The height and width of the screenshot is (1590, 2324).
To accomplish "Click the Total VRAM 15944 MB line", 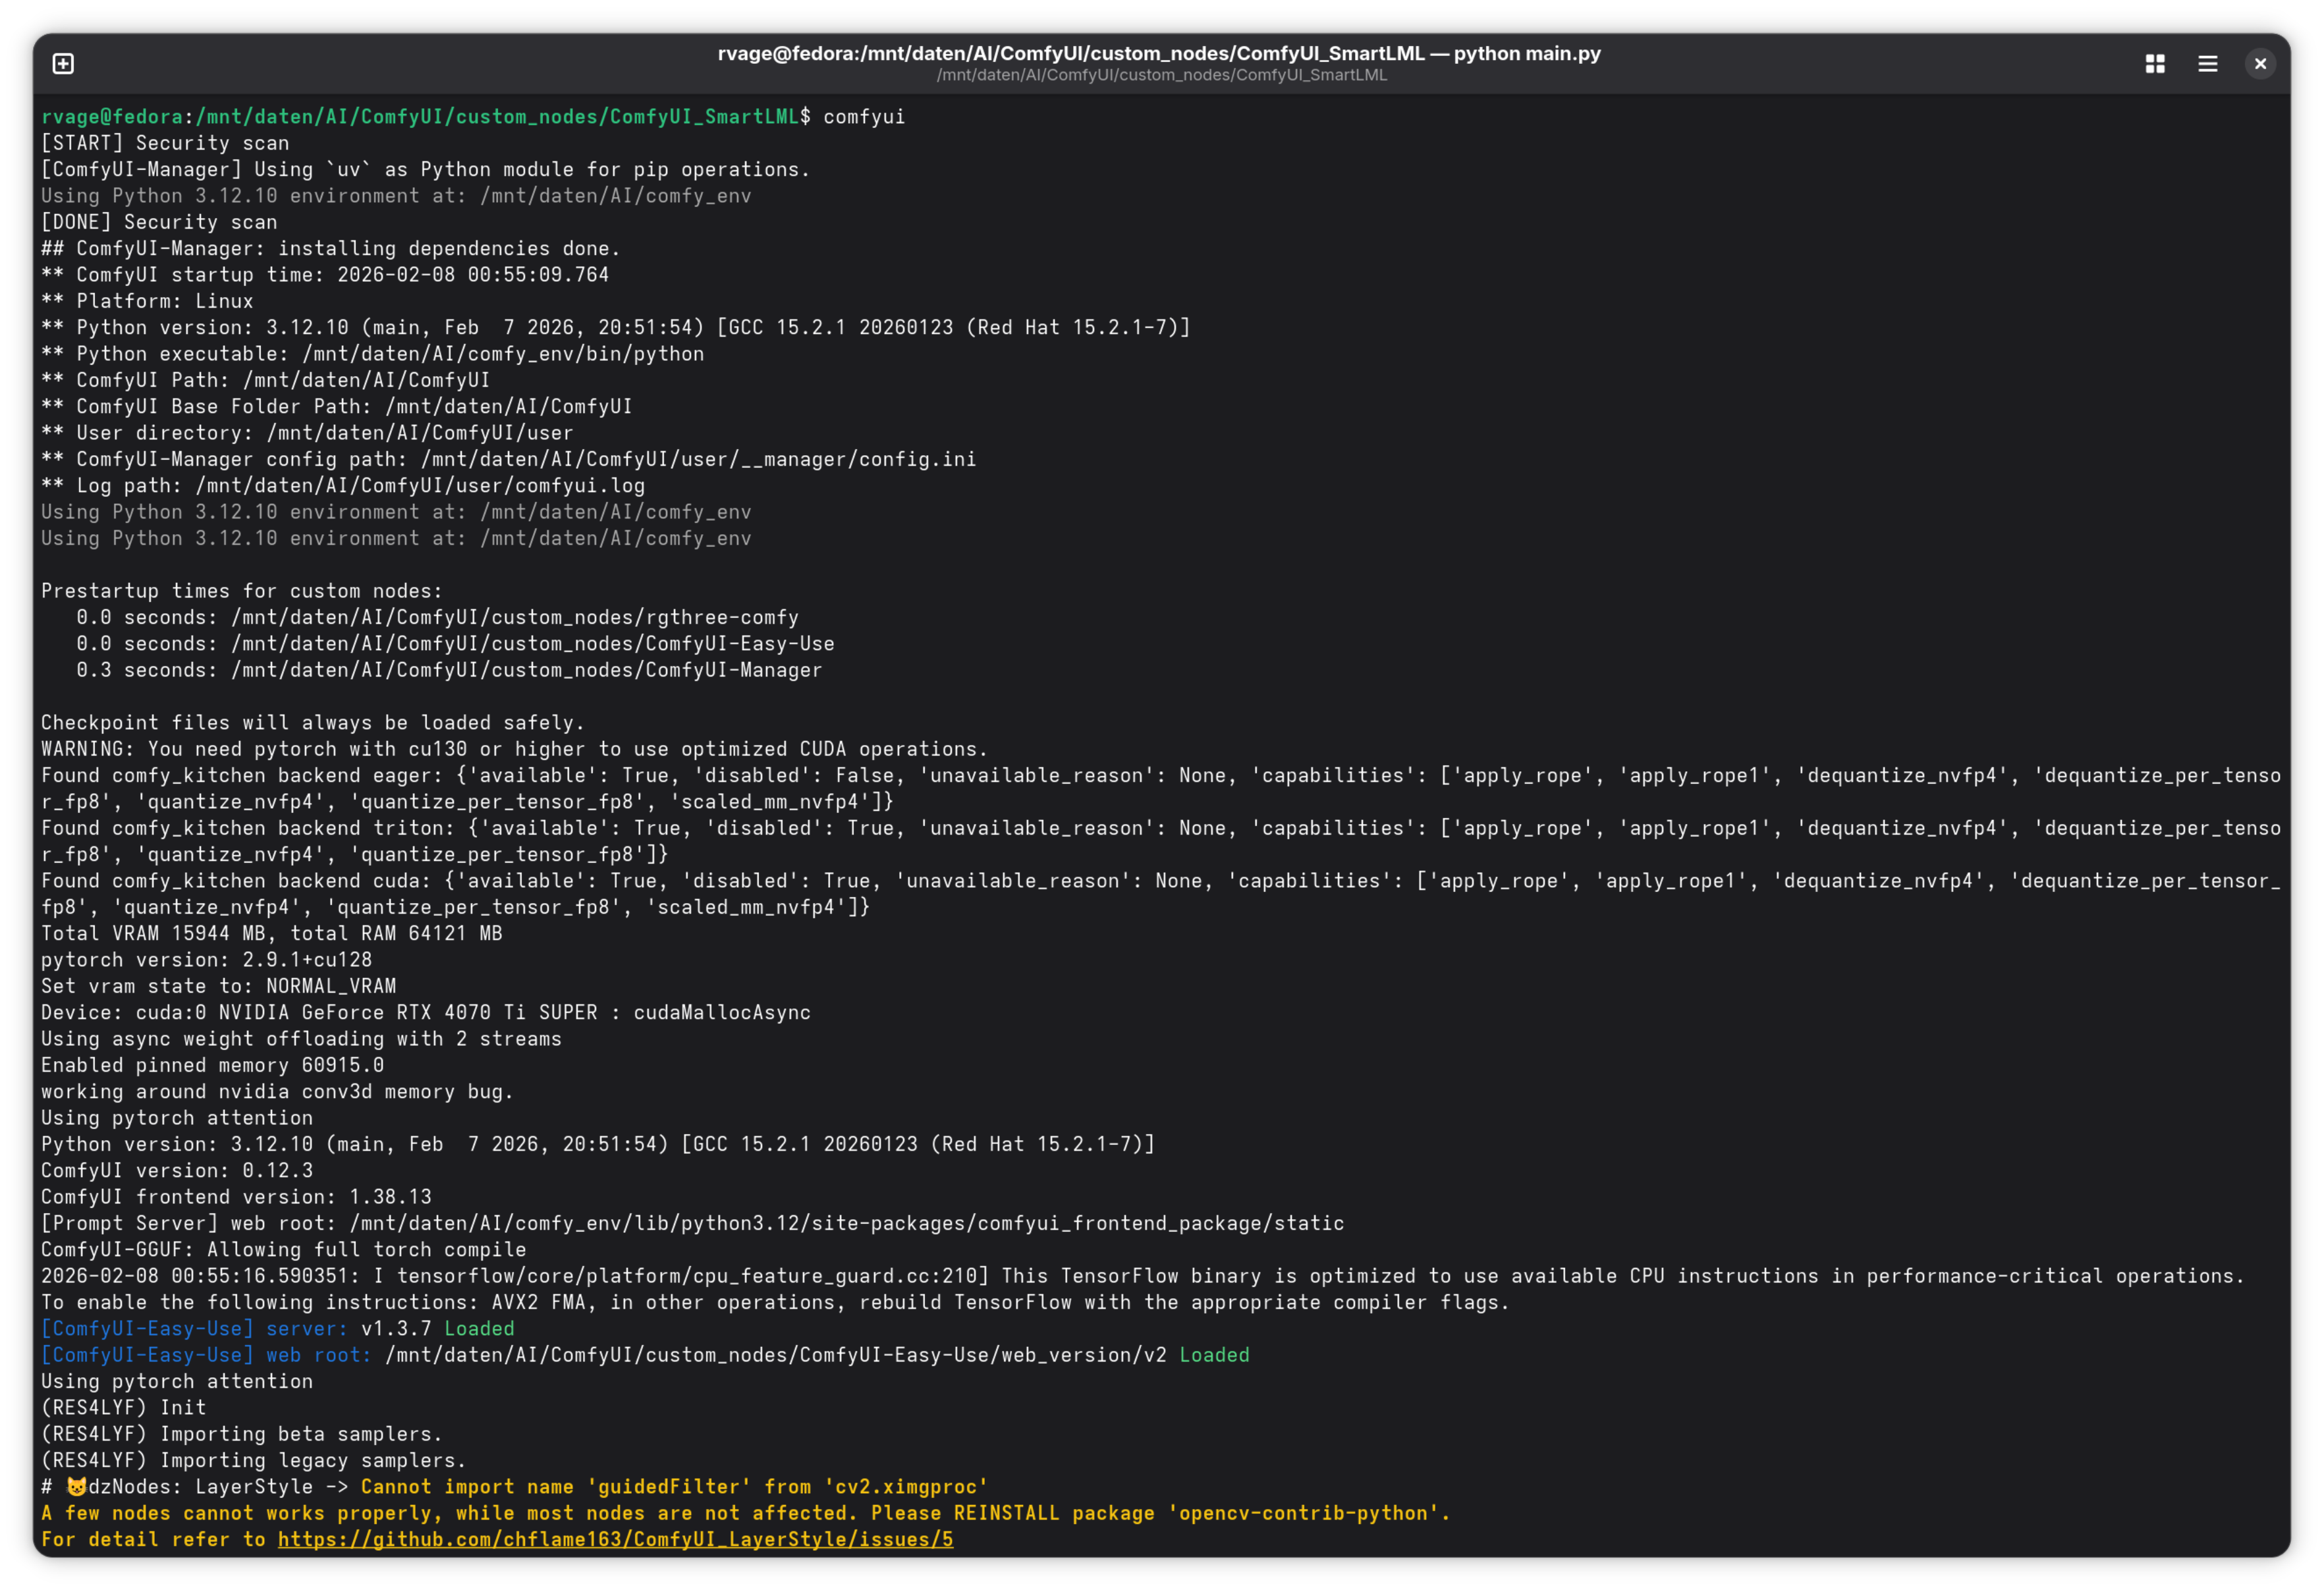I will point(272,933).
